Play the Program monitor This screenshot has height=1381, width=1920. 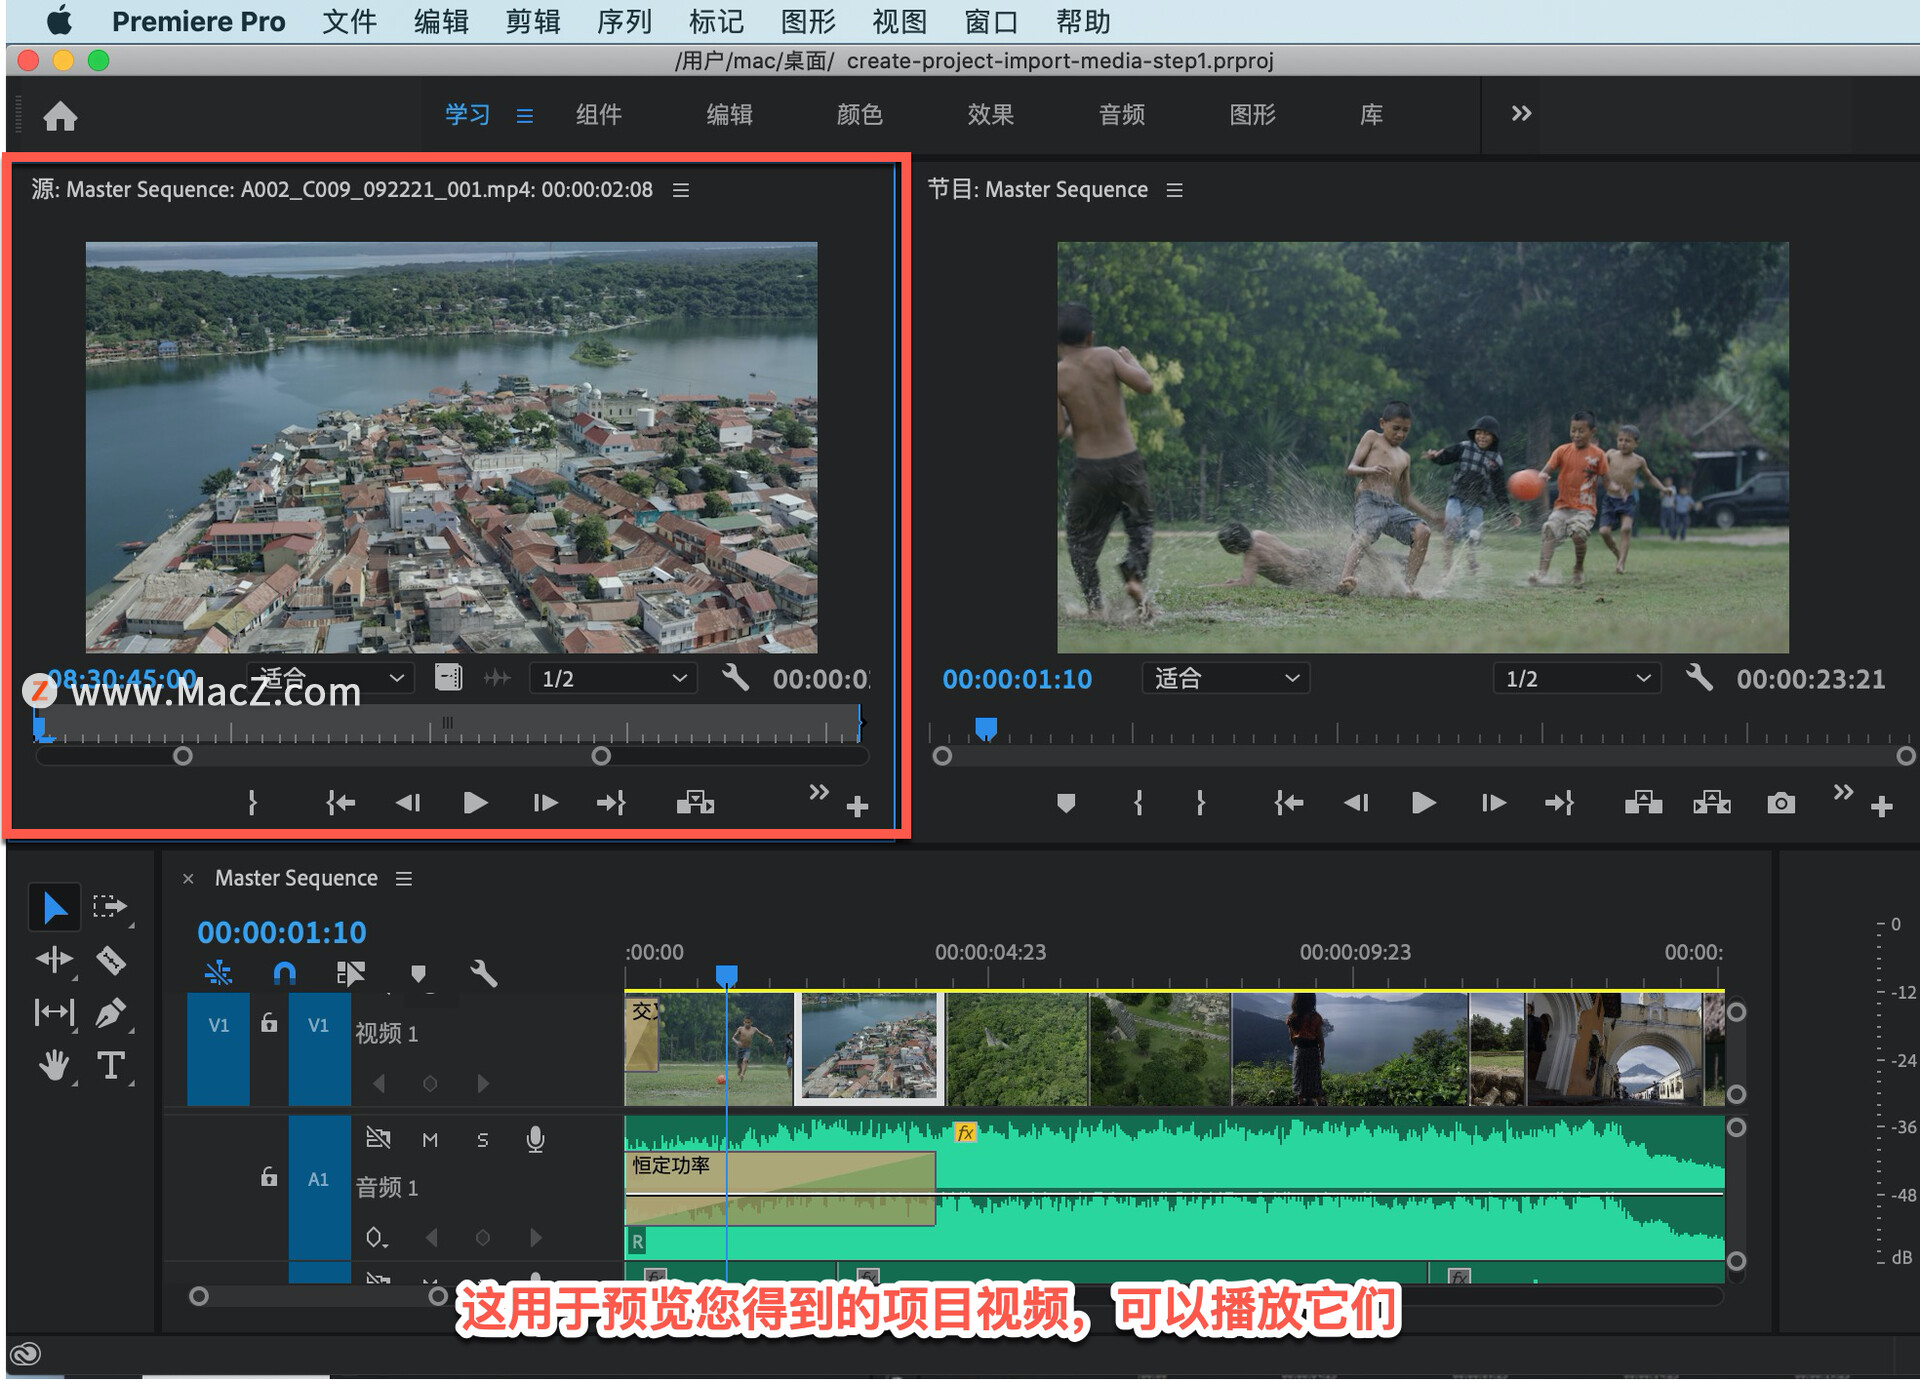[x=1423, y=803]
